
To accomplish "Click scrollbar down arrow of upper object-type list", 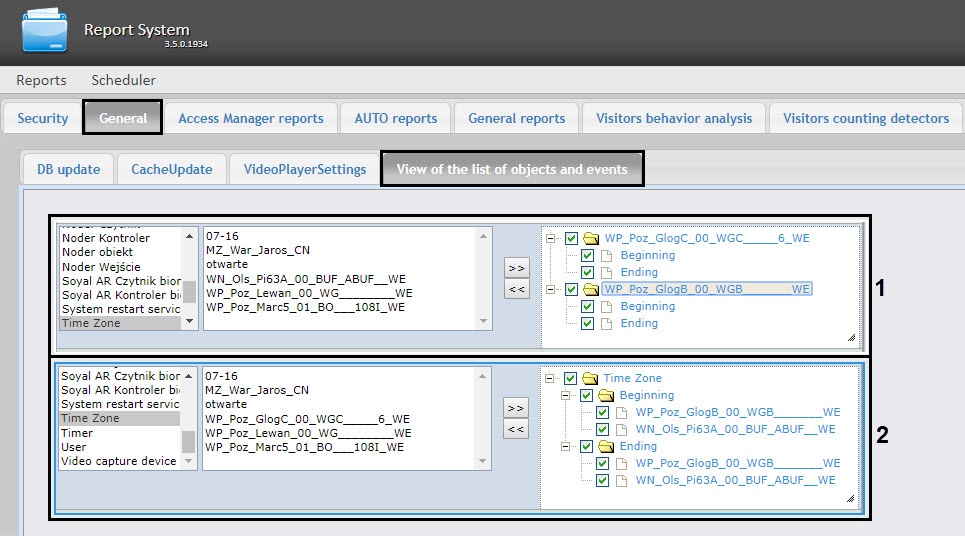I will [189, 322].
